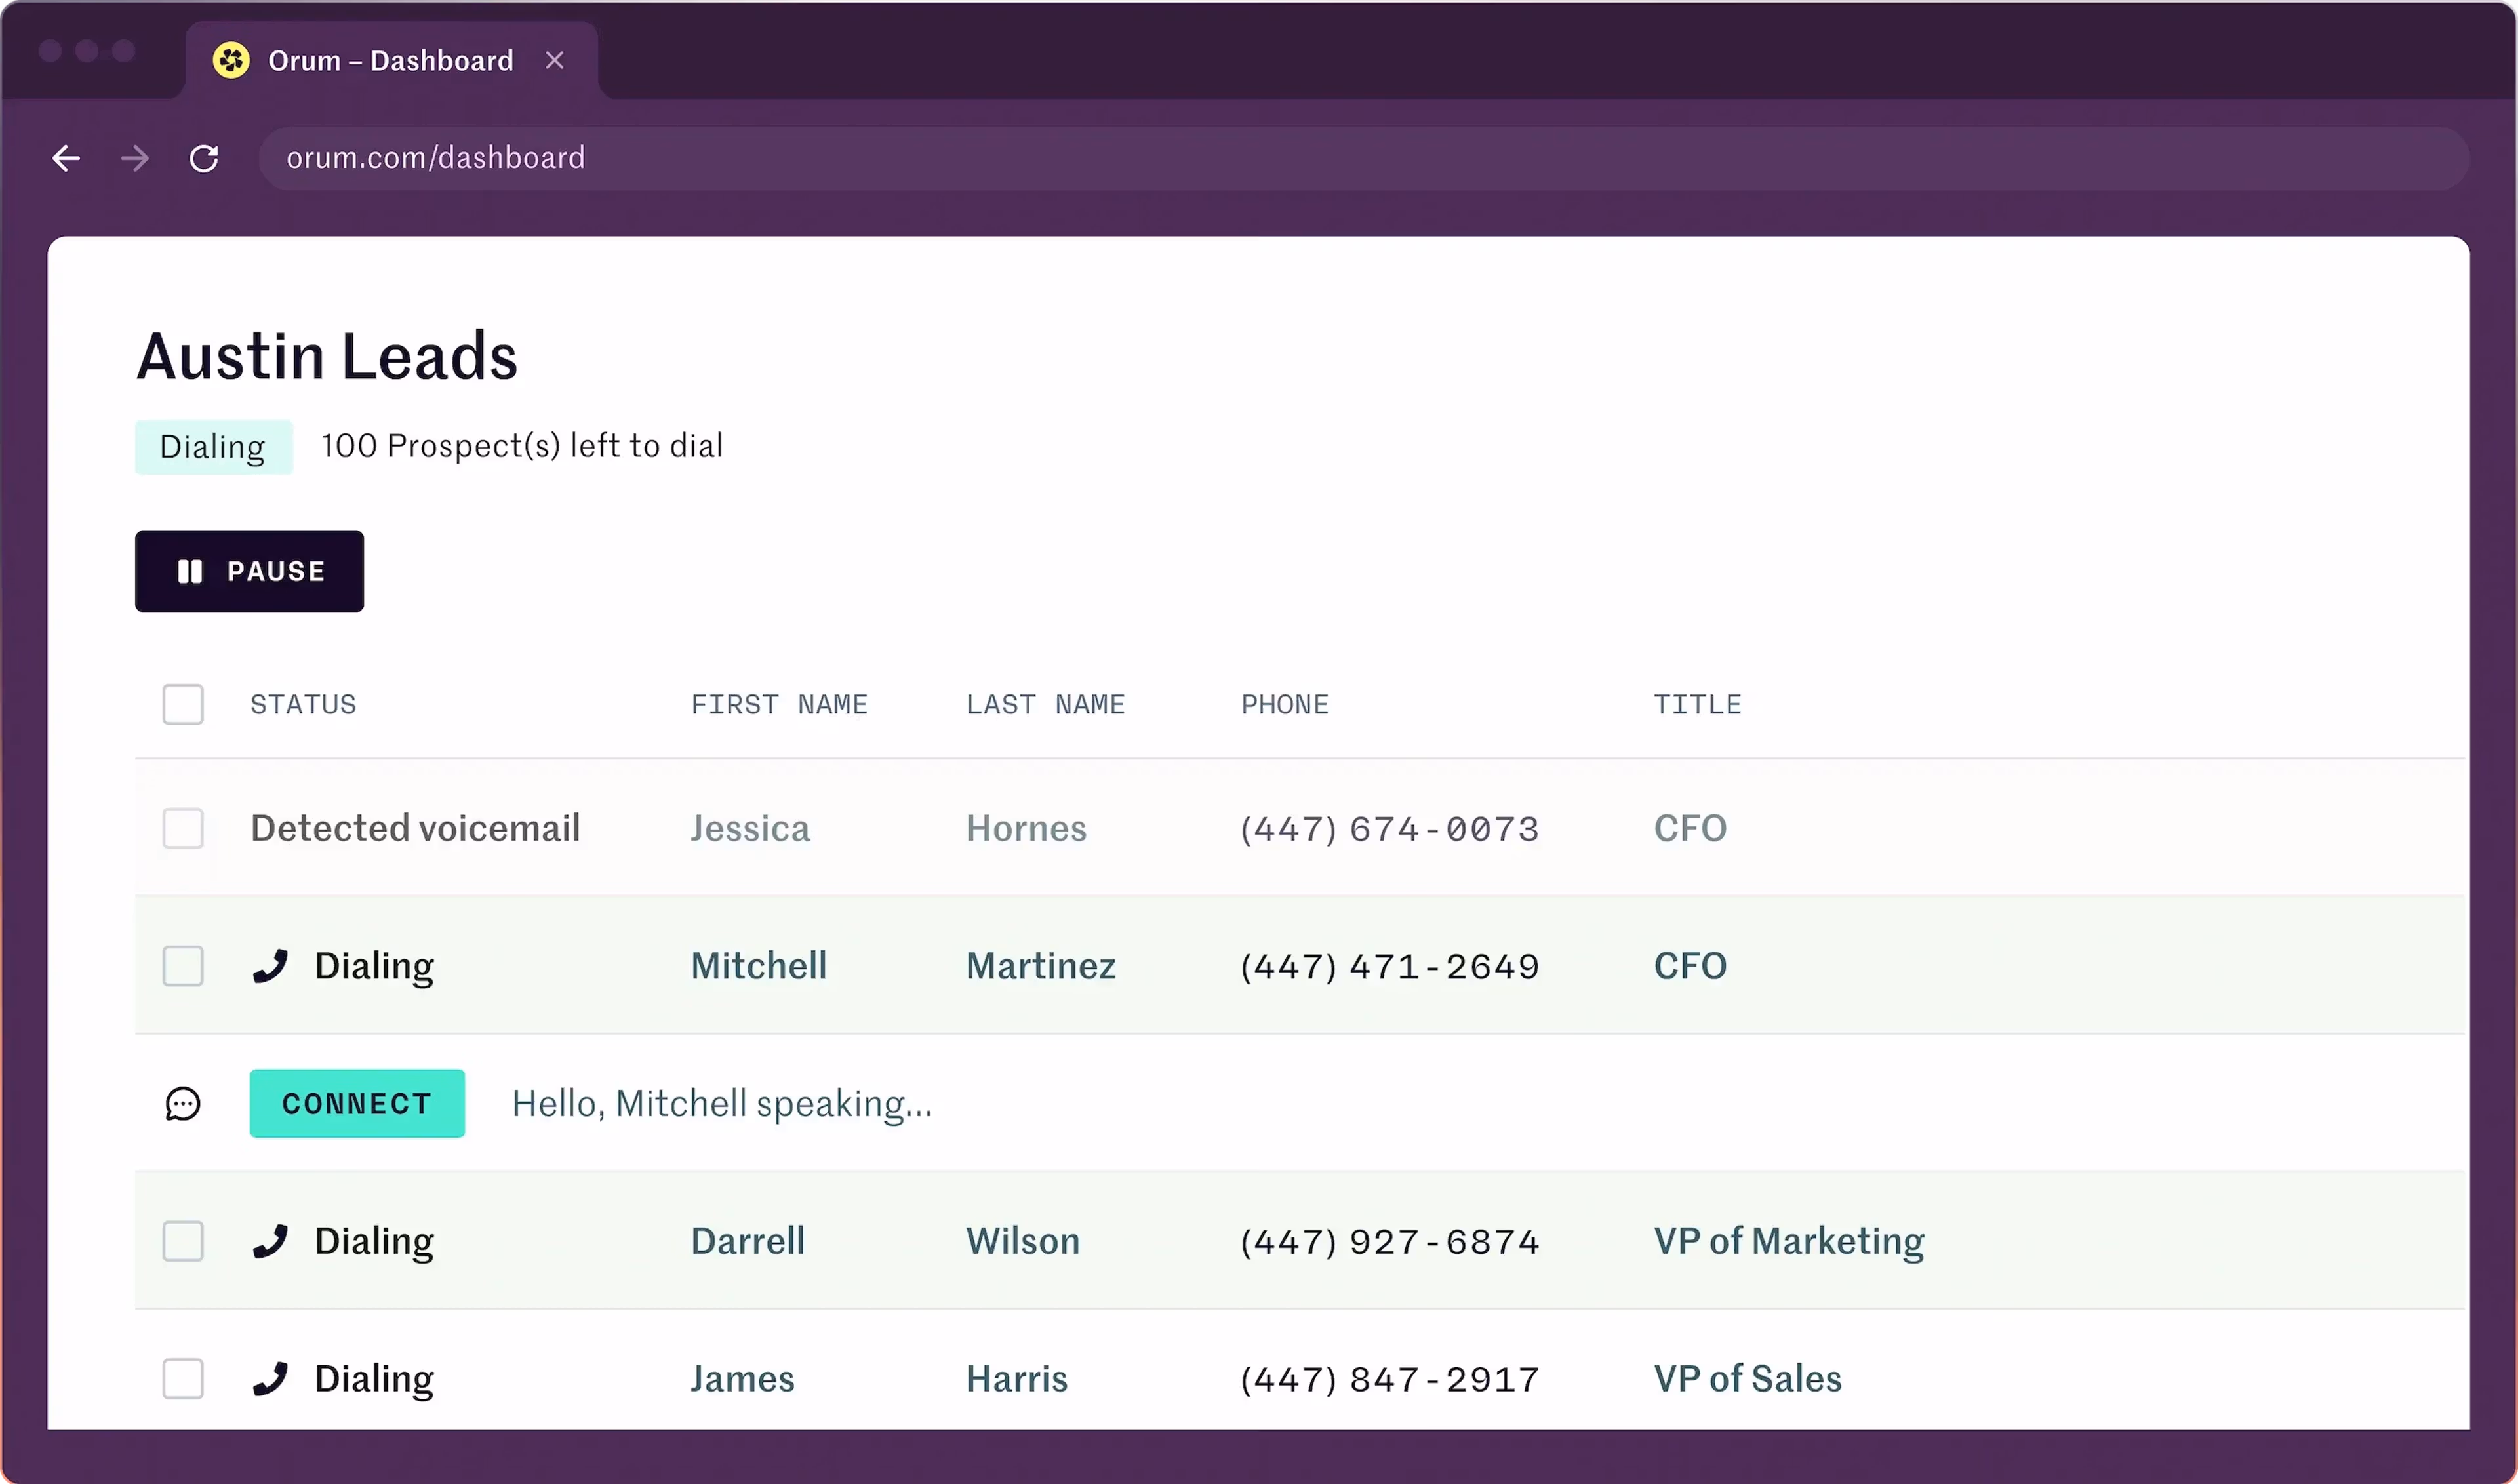Click the phone icon beside Darrell Wilson
This screenshot has height=1484, width=2518.
(272, 1241)
